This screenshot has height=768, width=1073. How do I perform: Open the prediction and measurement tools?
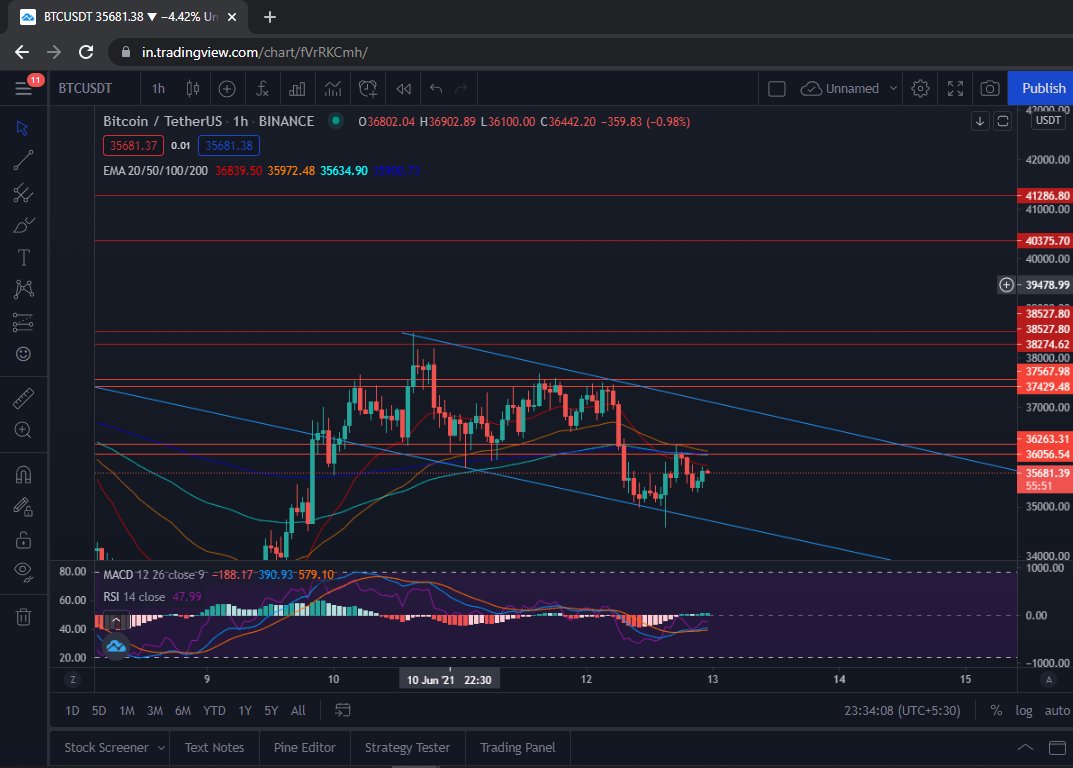(23, 322)
